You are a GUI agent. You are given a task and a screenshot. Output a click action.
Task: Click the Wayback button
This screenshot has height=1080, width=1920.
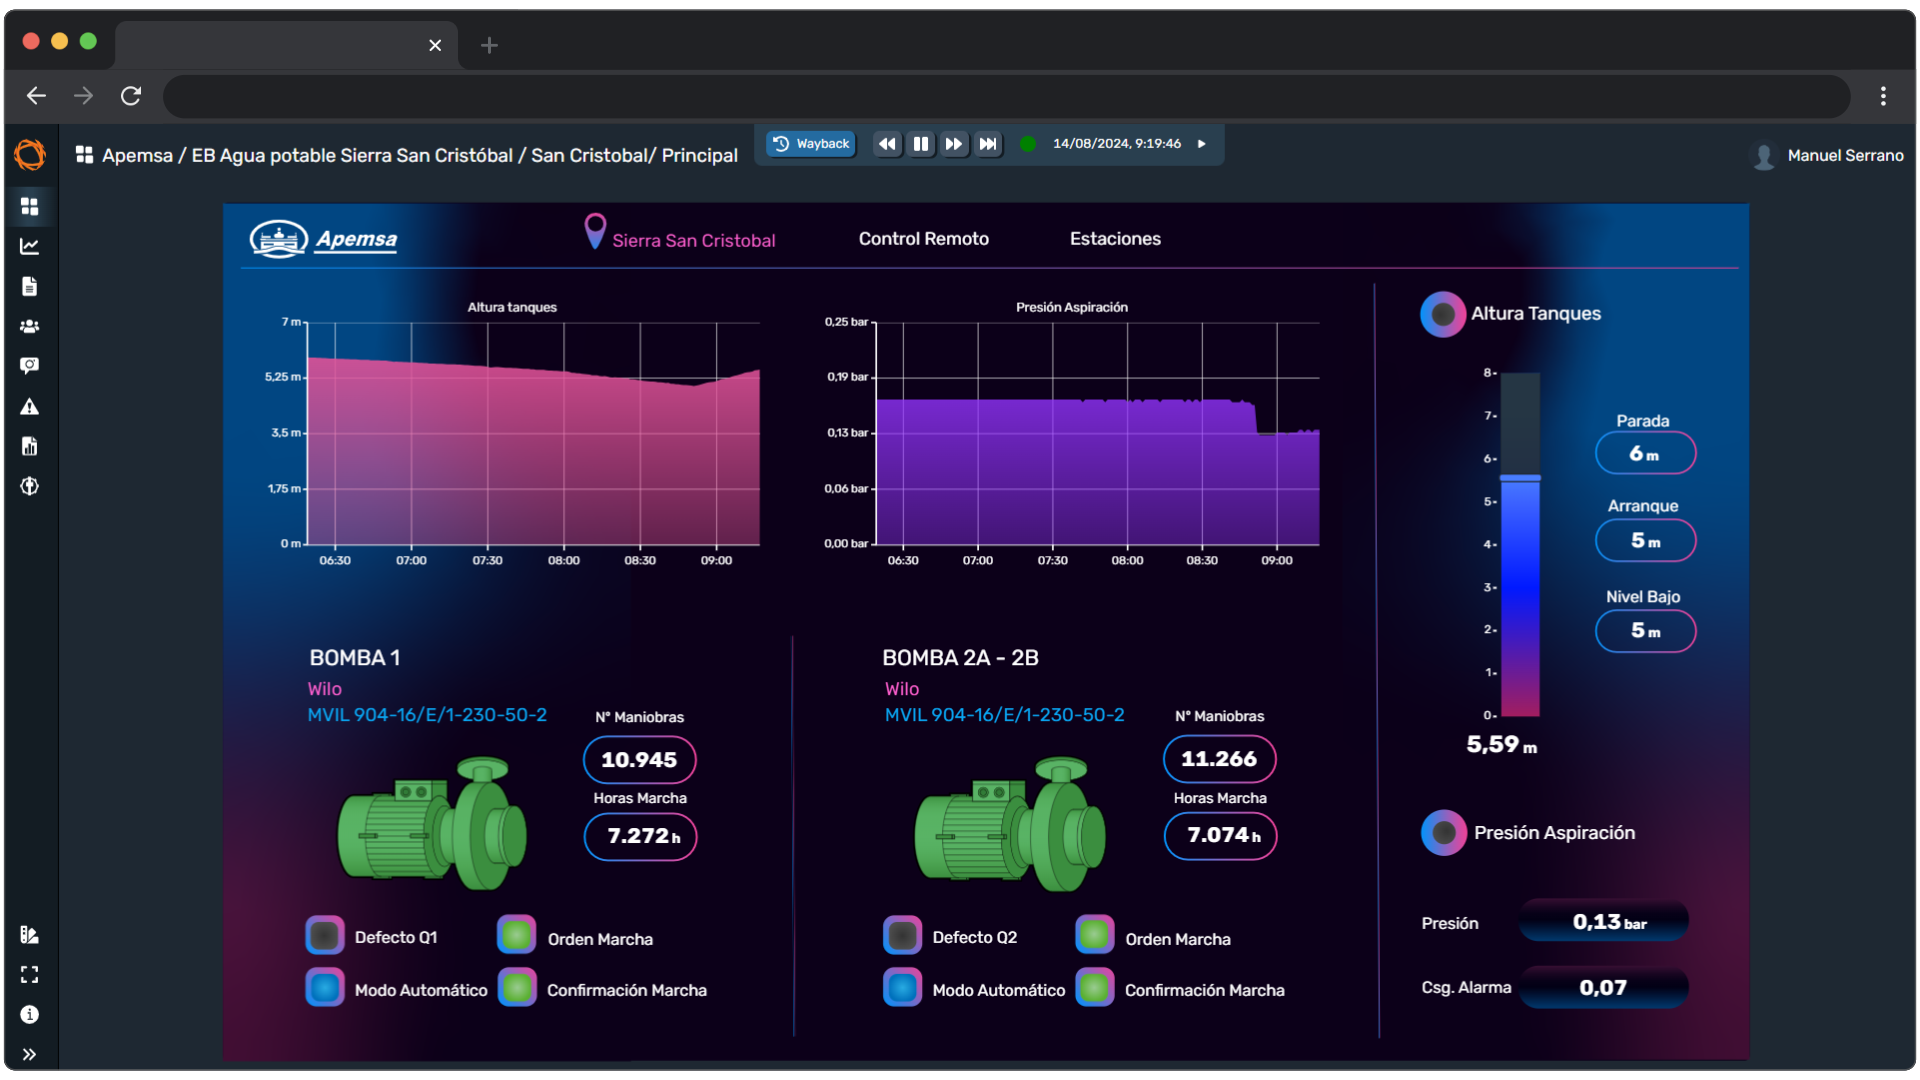pyautogui.click(x=811, y=144)
